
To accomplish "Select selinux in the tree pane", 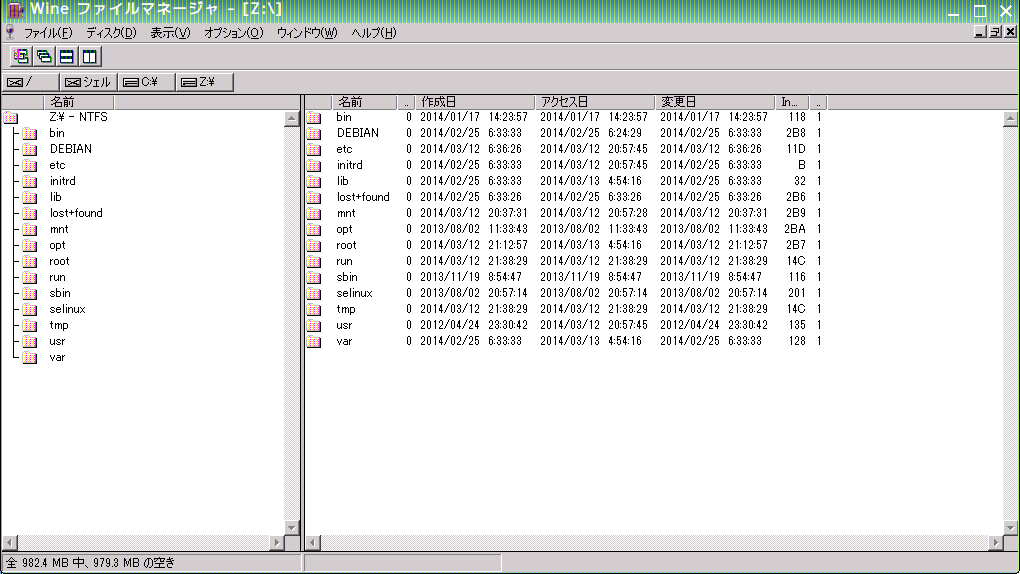I will (x=68, y=309).
